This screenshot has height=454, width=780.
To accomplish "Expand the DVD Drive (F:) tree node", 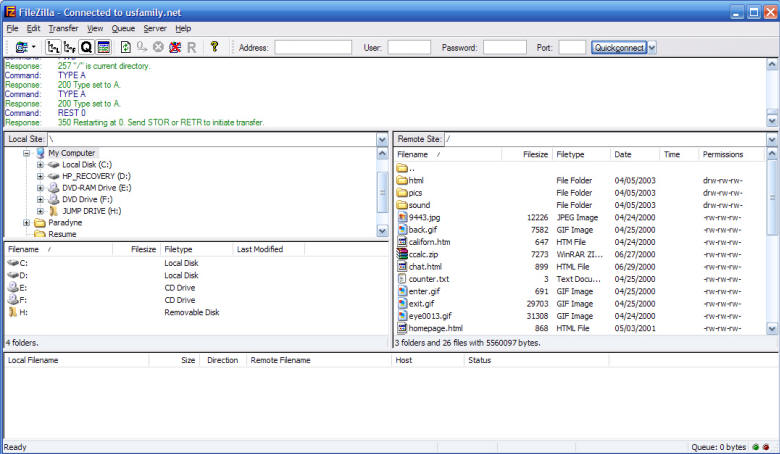I will coord(40,199).
